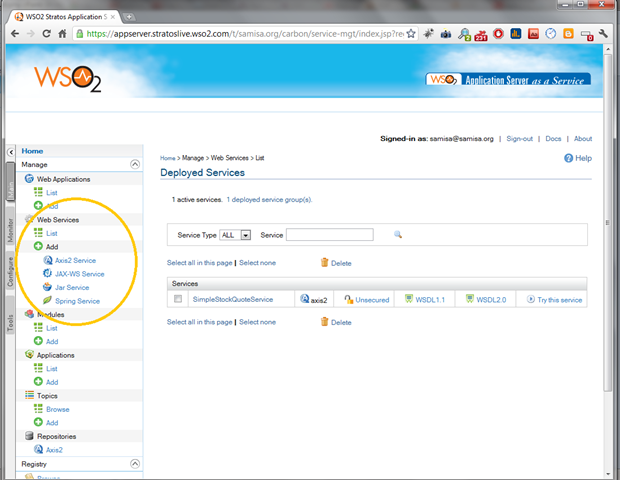
Task: Click the Unsecured padlock icon
Action: pyautogui.click(x=348, y=299)
